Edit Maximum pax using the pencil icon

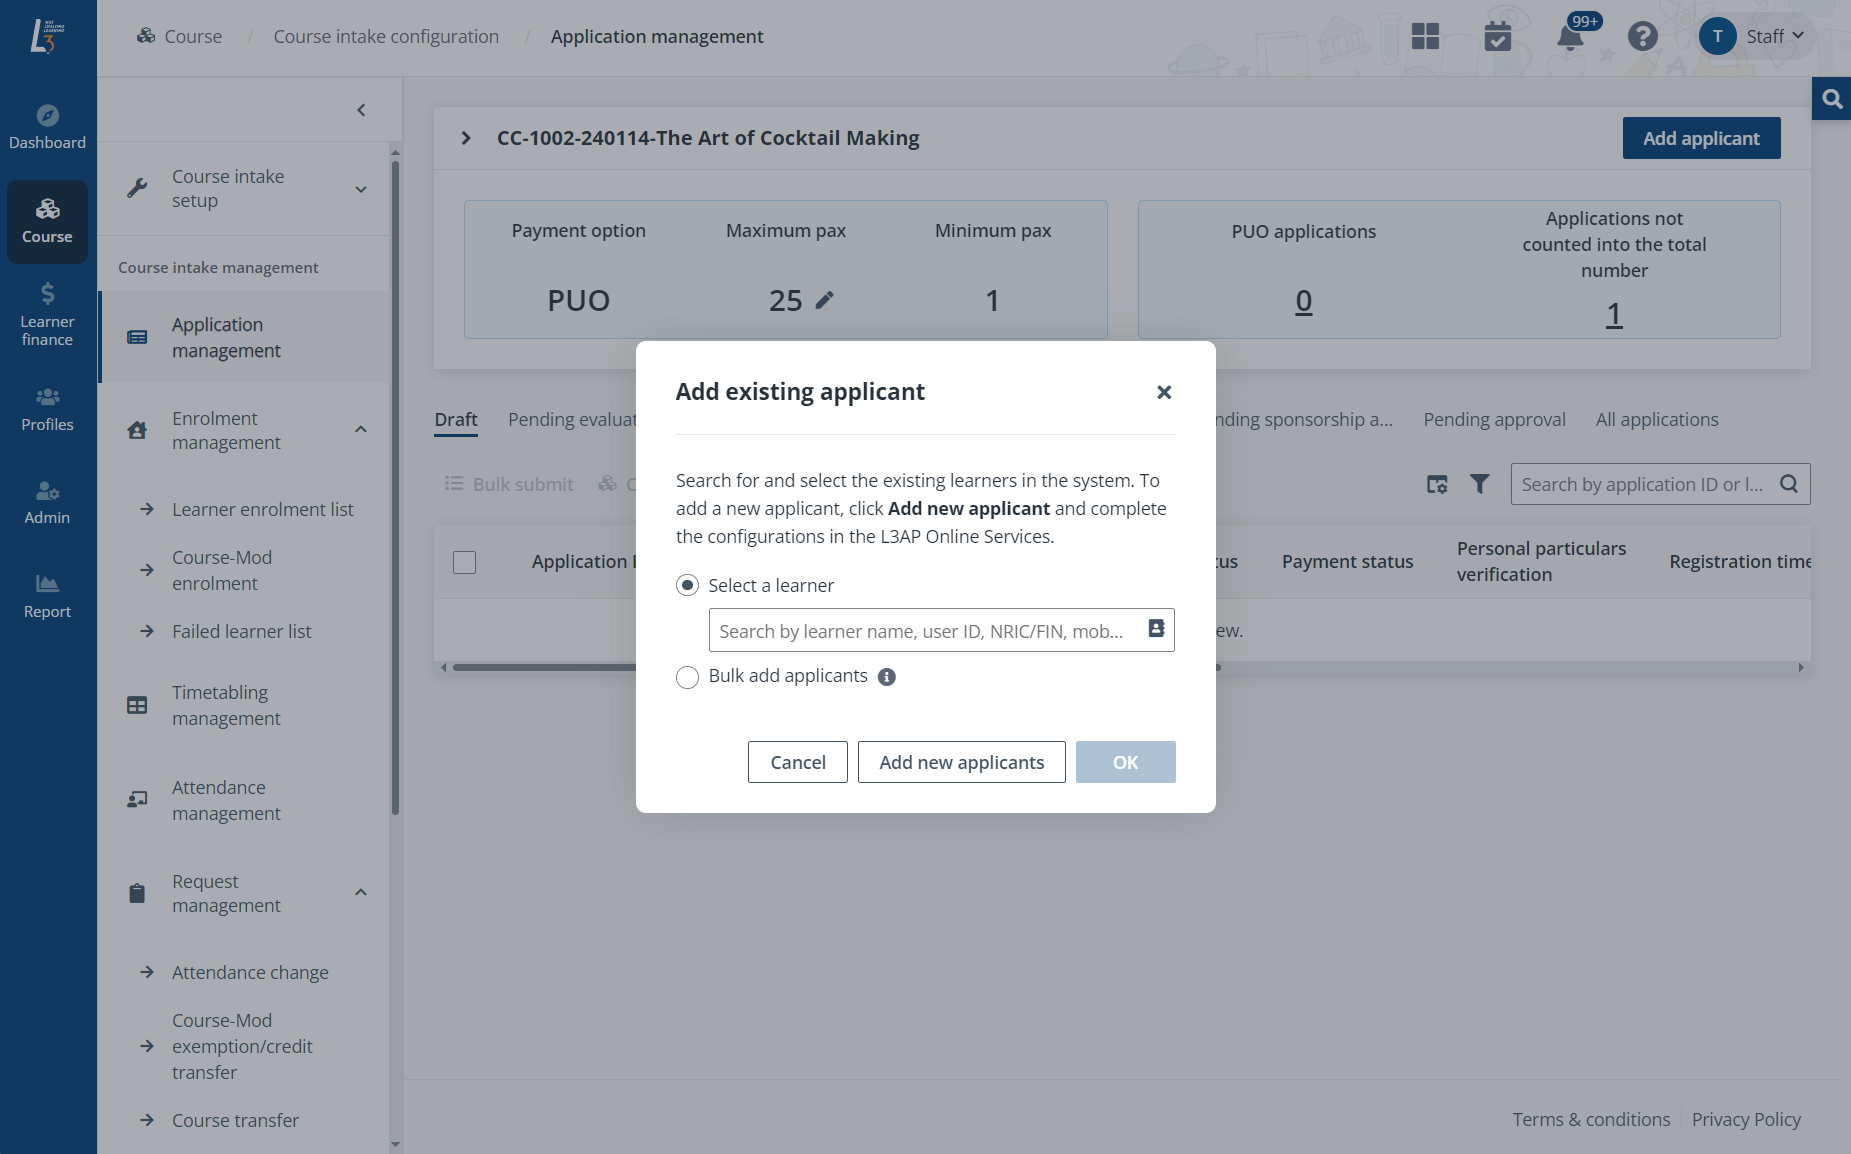826,299
